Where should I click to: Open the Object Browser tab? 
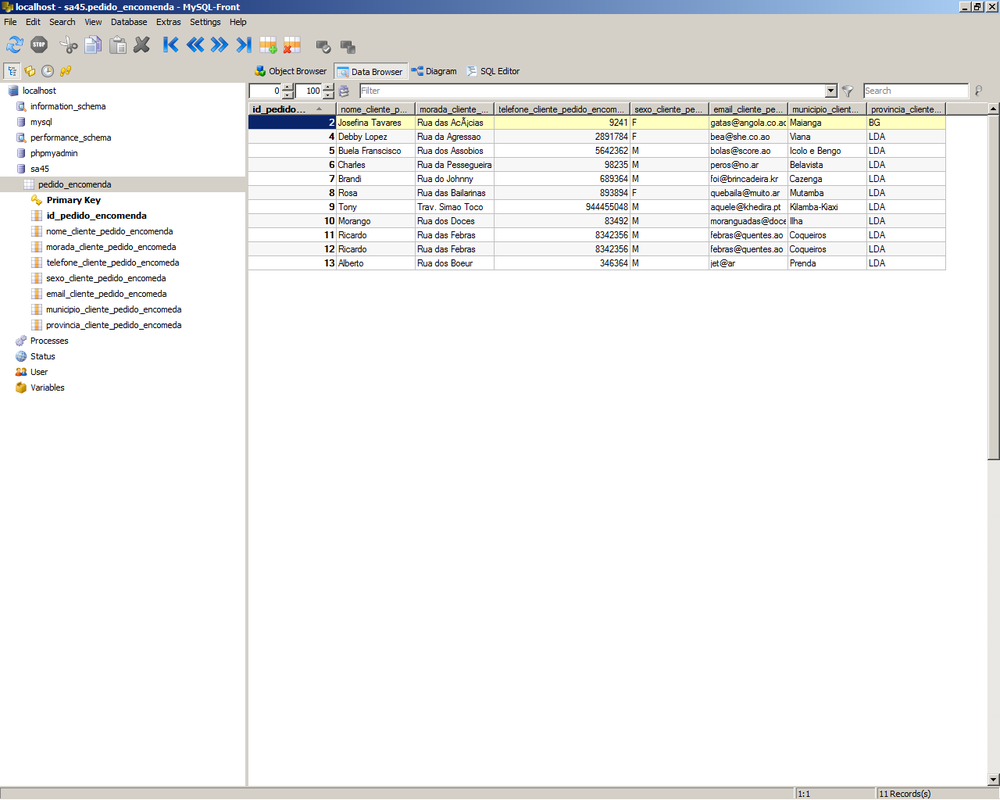[290, 71]
